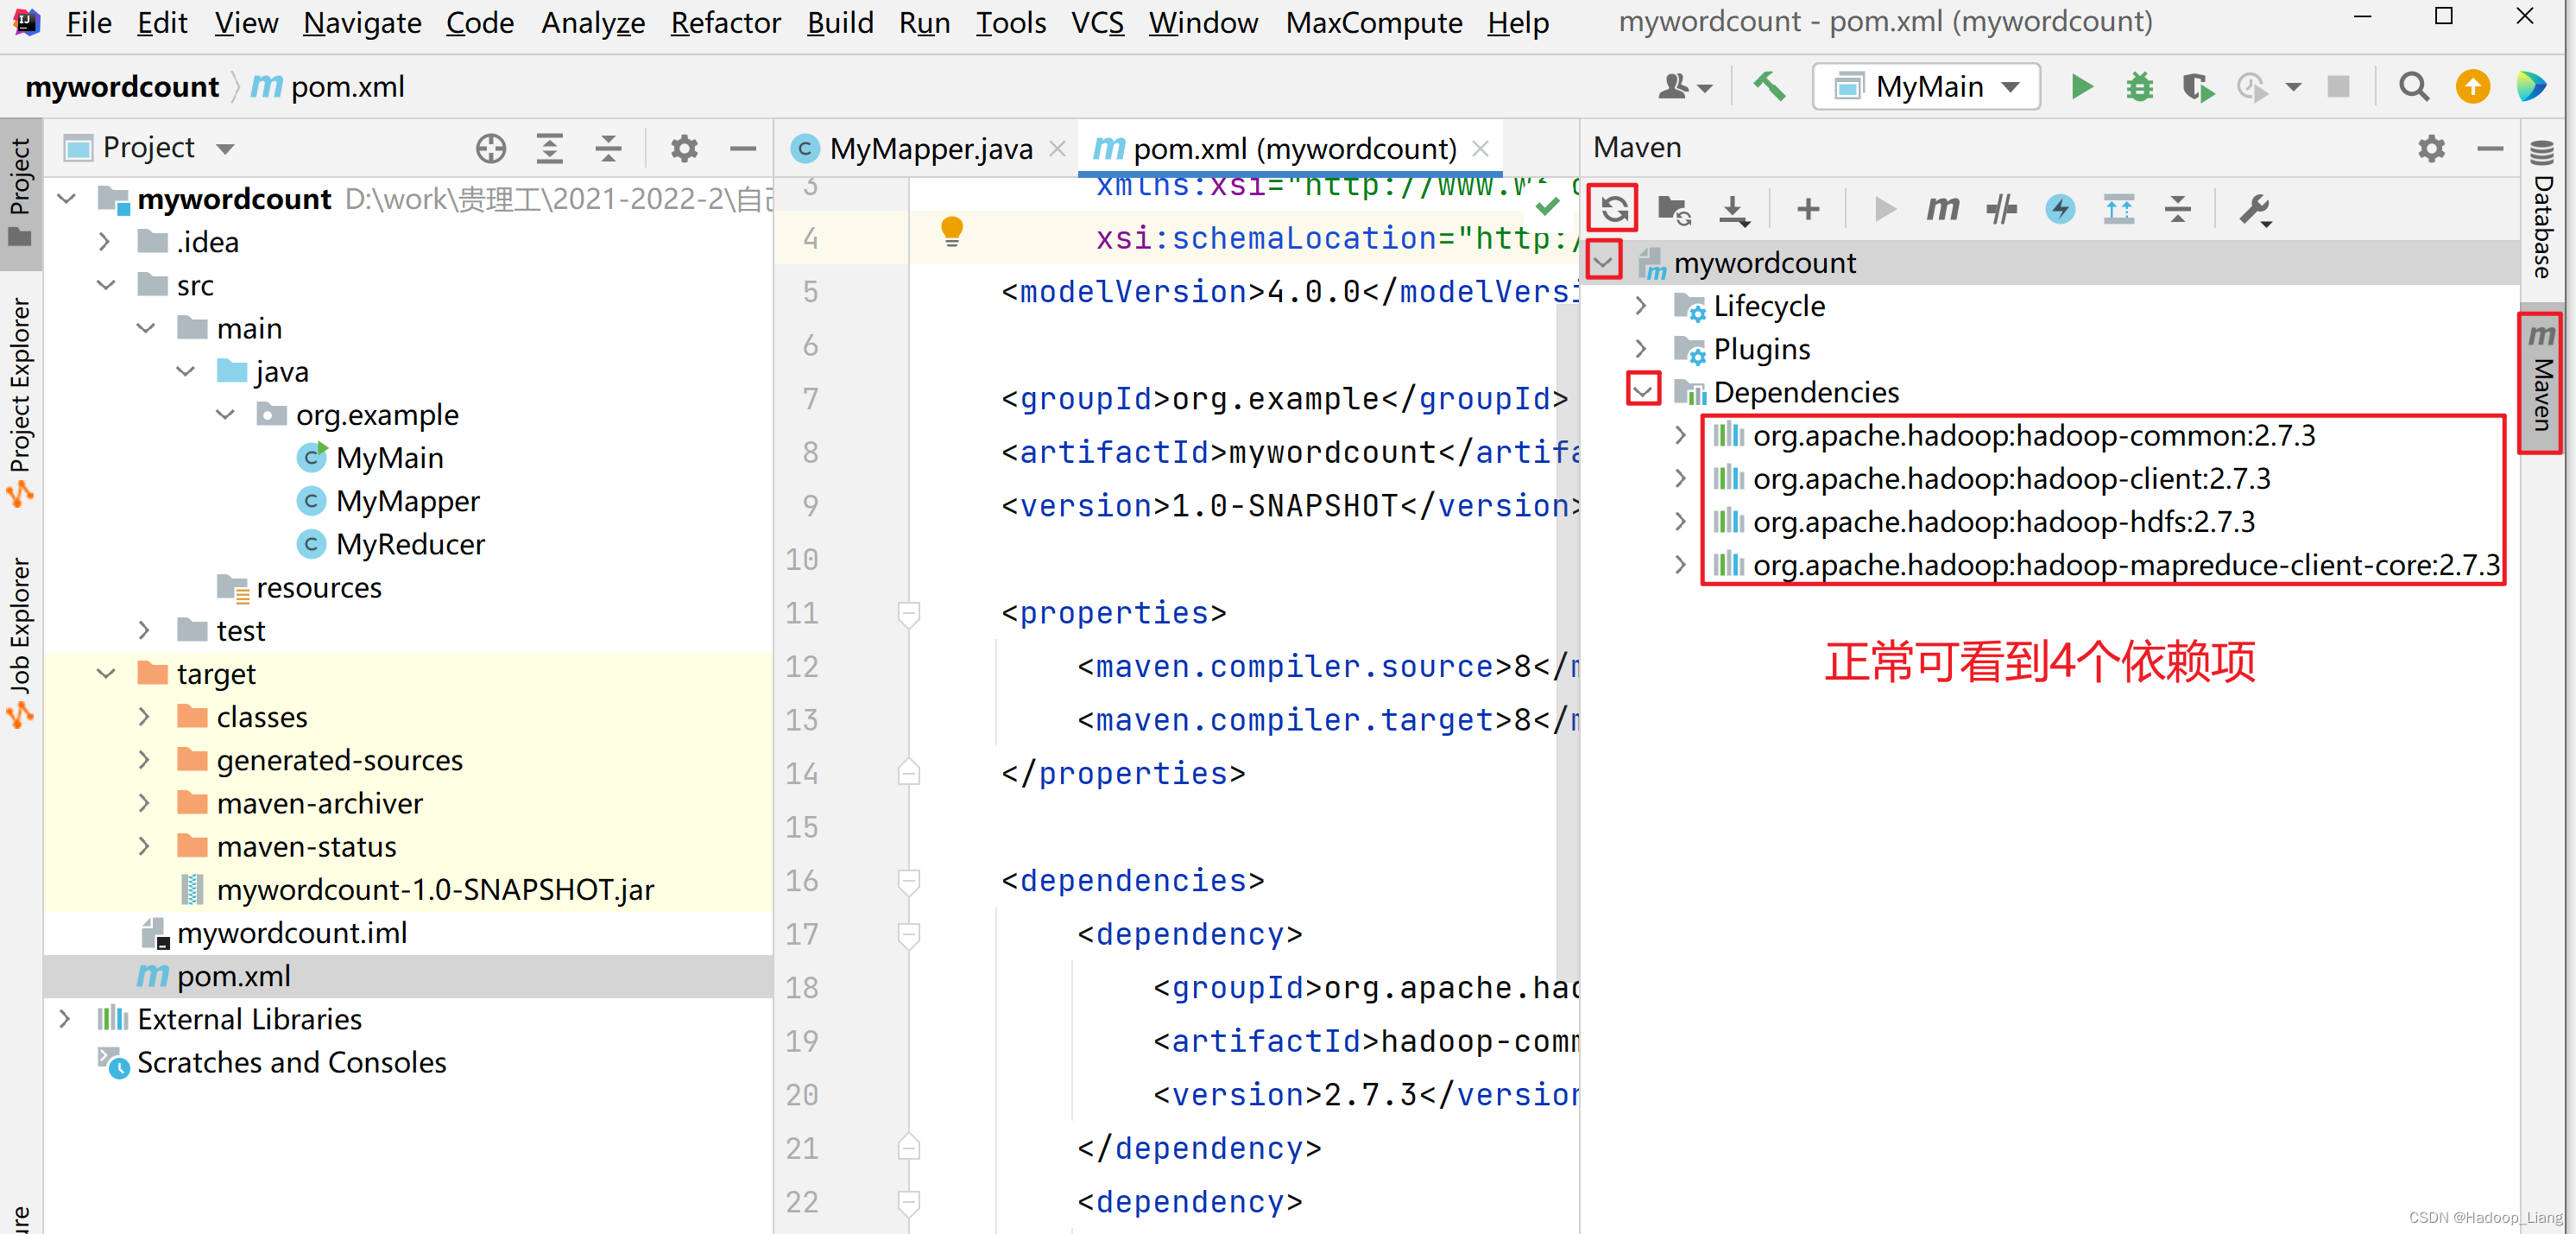The image size is (2576, 1234).
Task: Open Maven settings with the wrench icon
Action: [x=2253, y=209]
